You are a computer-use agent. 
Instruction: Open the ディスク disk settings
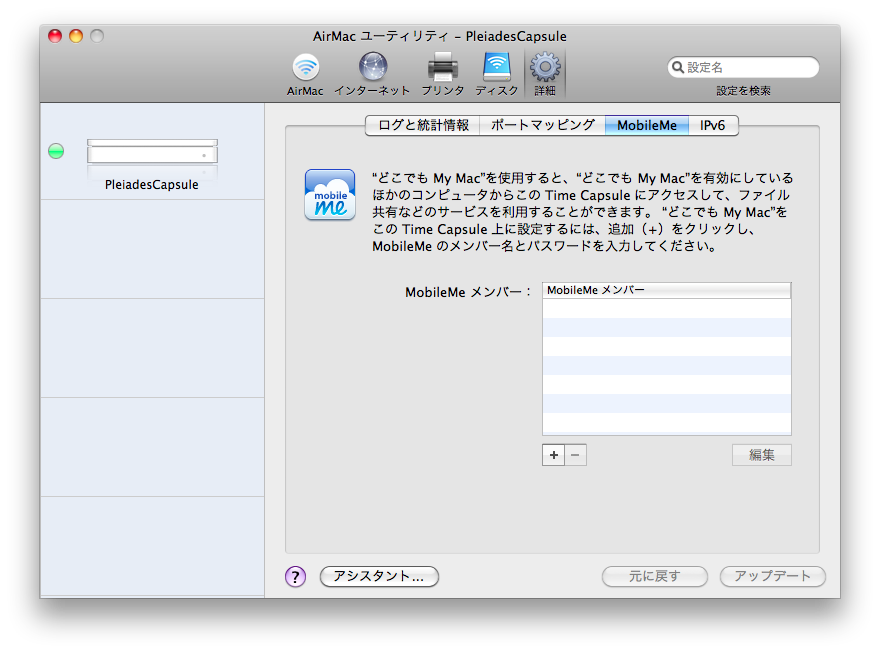pos(497,74)
